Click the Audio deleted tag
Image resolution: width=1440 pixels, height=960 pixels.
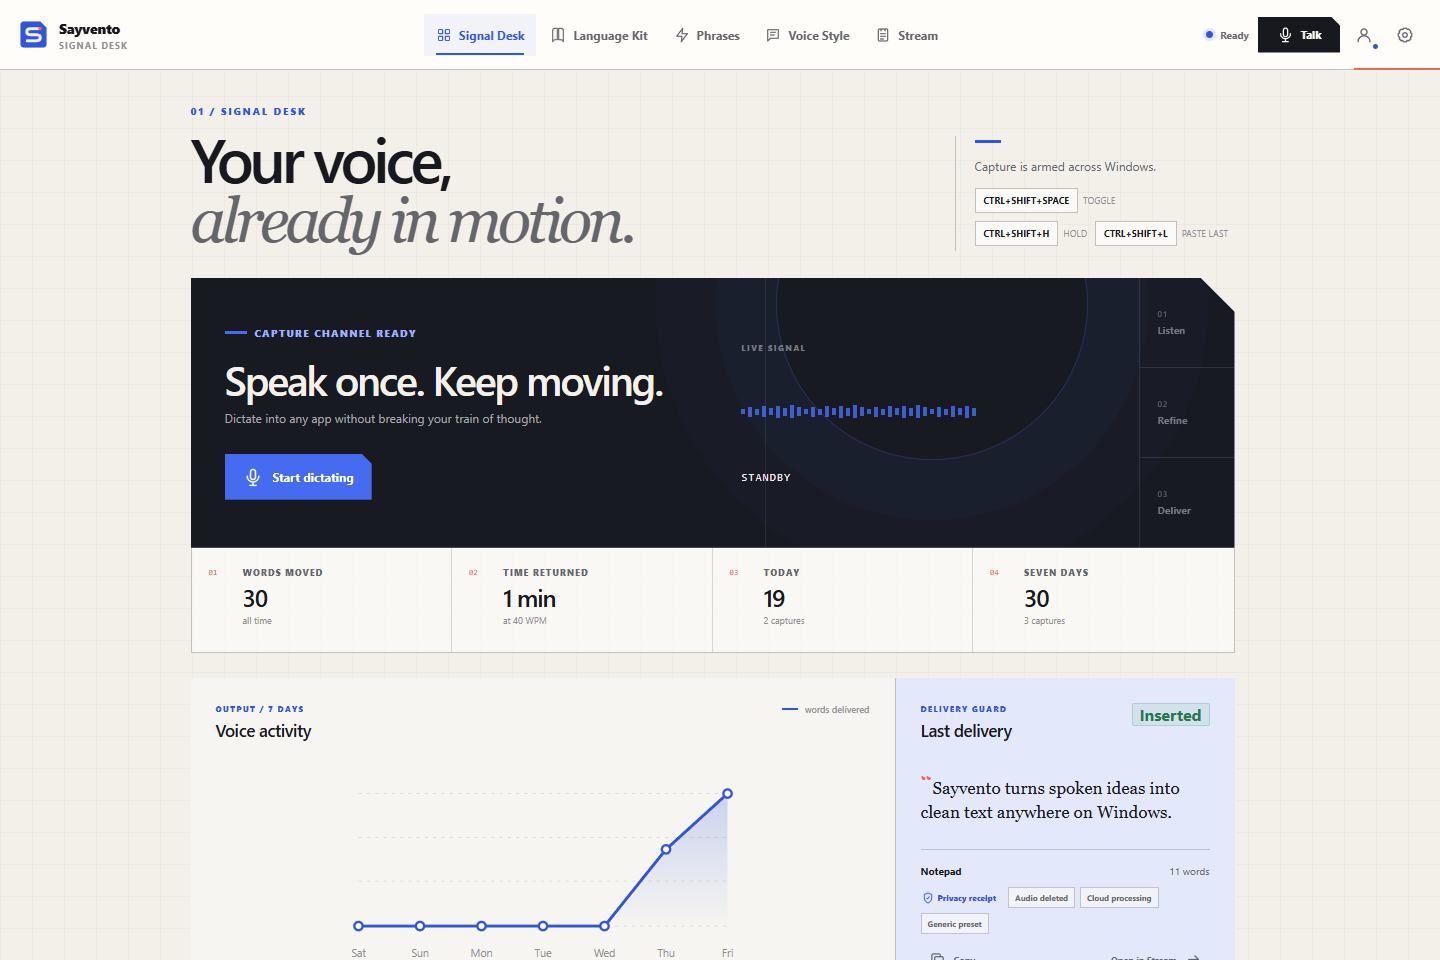(1041, 898)
